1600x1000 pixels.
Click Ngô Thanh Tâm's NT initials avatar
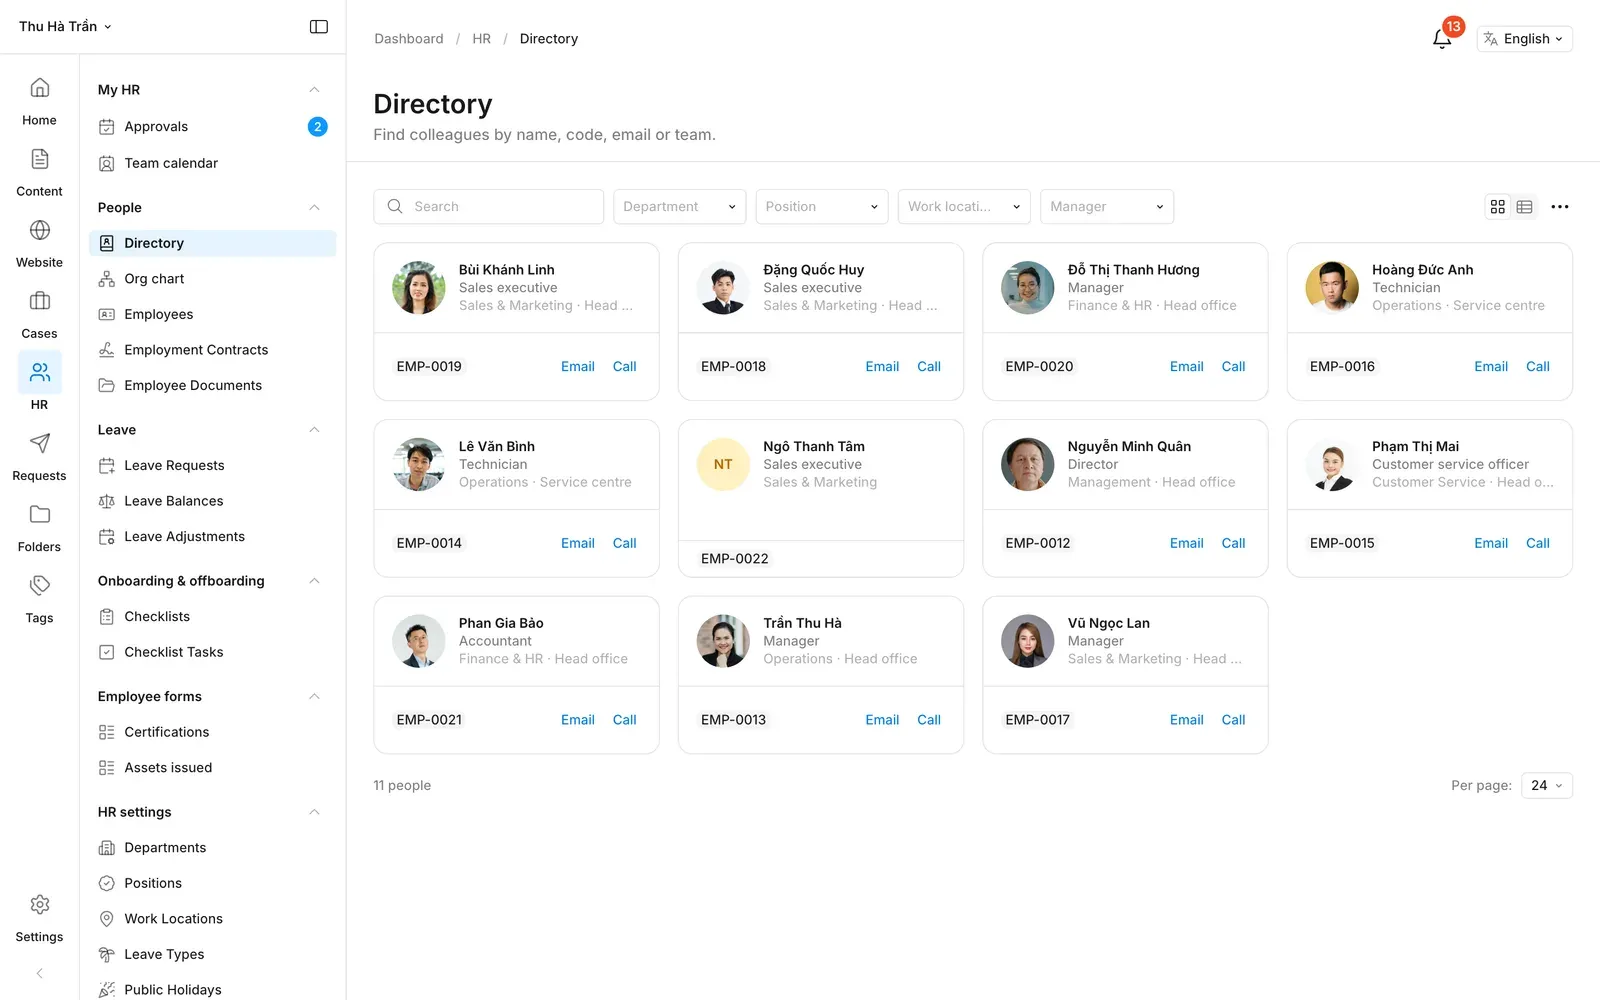pyautogui.click(x=723, y=465)
